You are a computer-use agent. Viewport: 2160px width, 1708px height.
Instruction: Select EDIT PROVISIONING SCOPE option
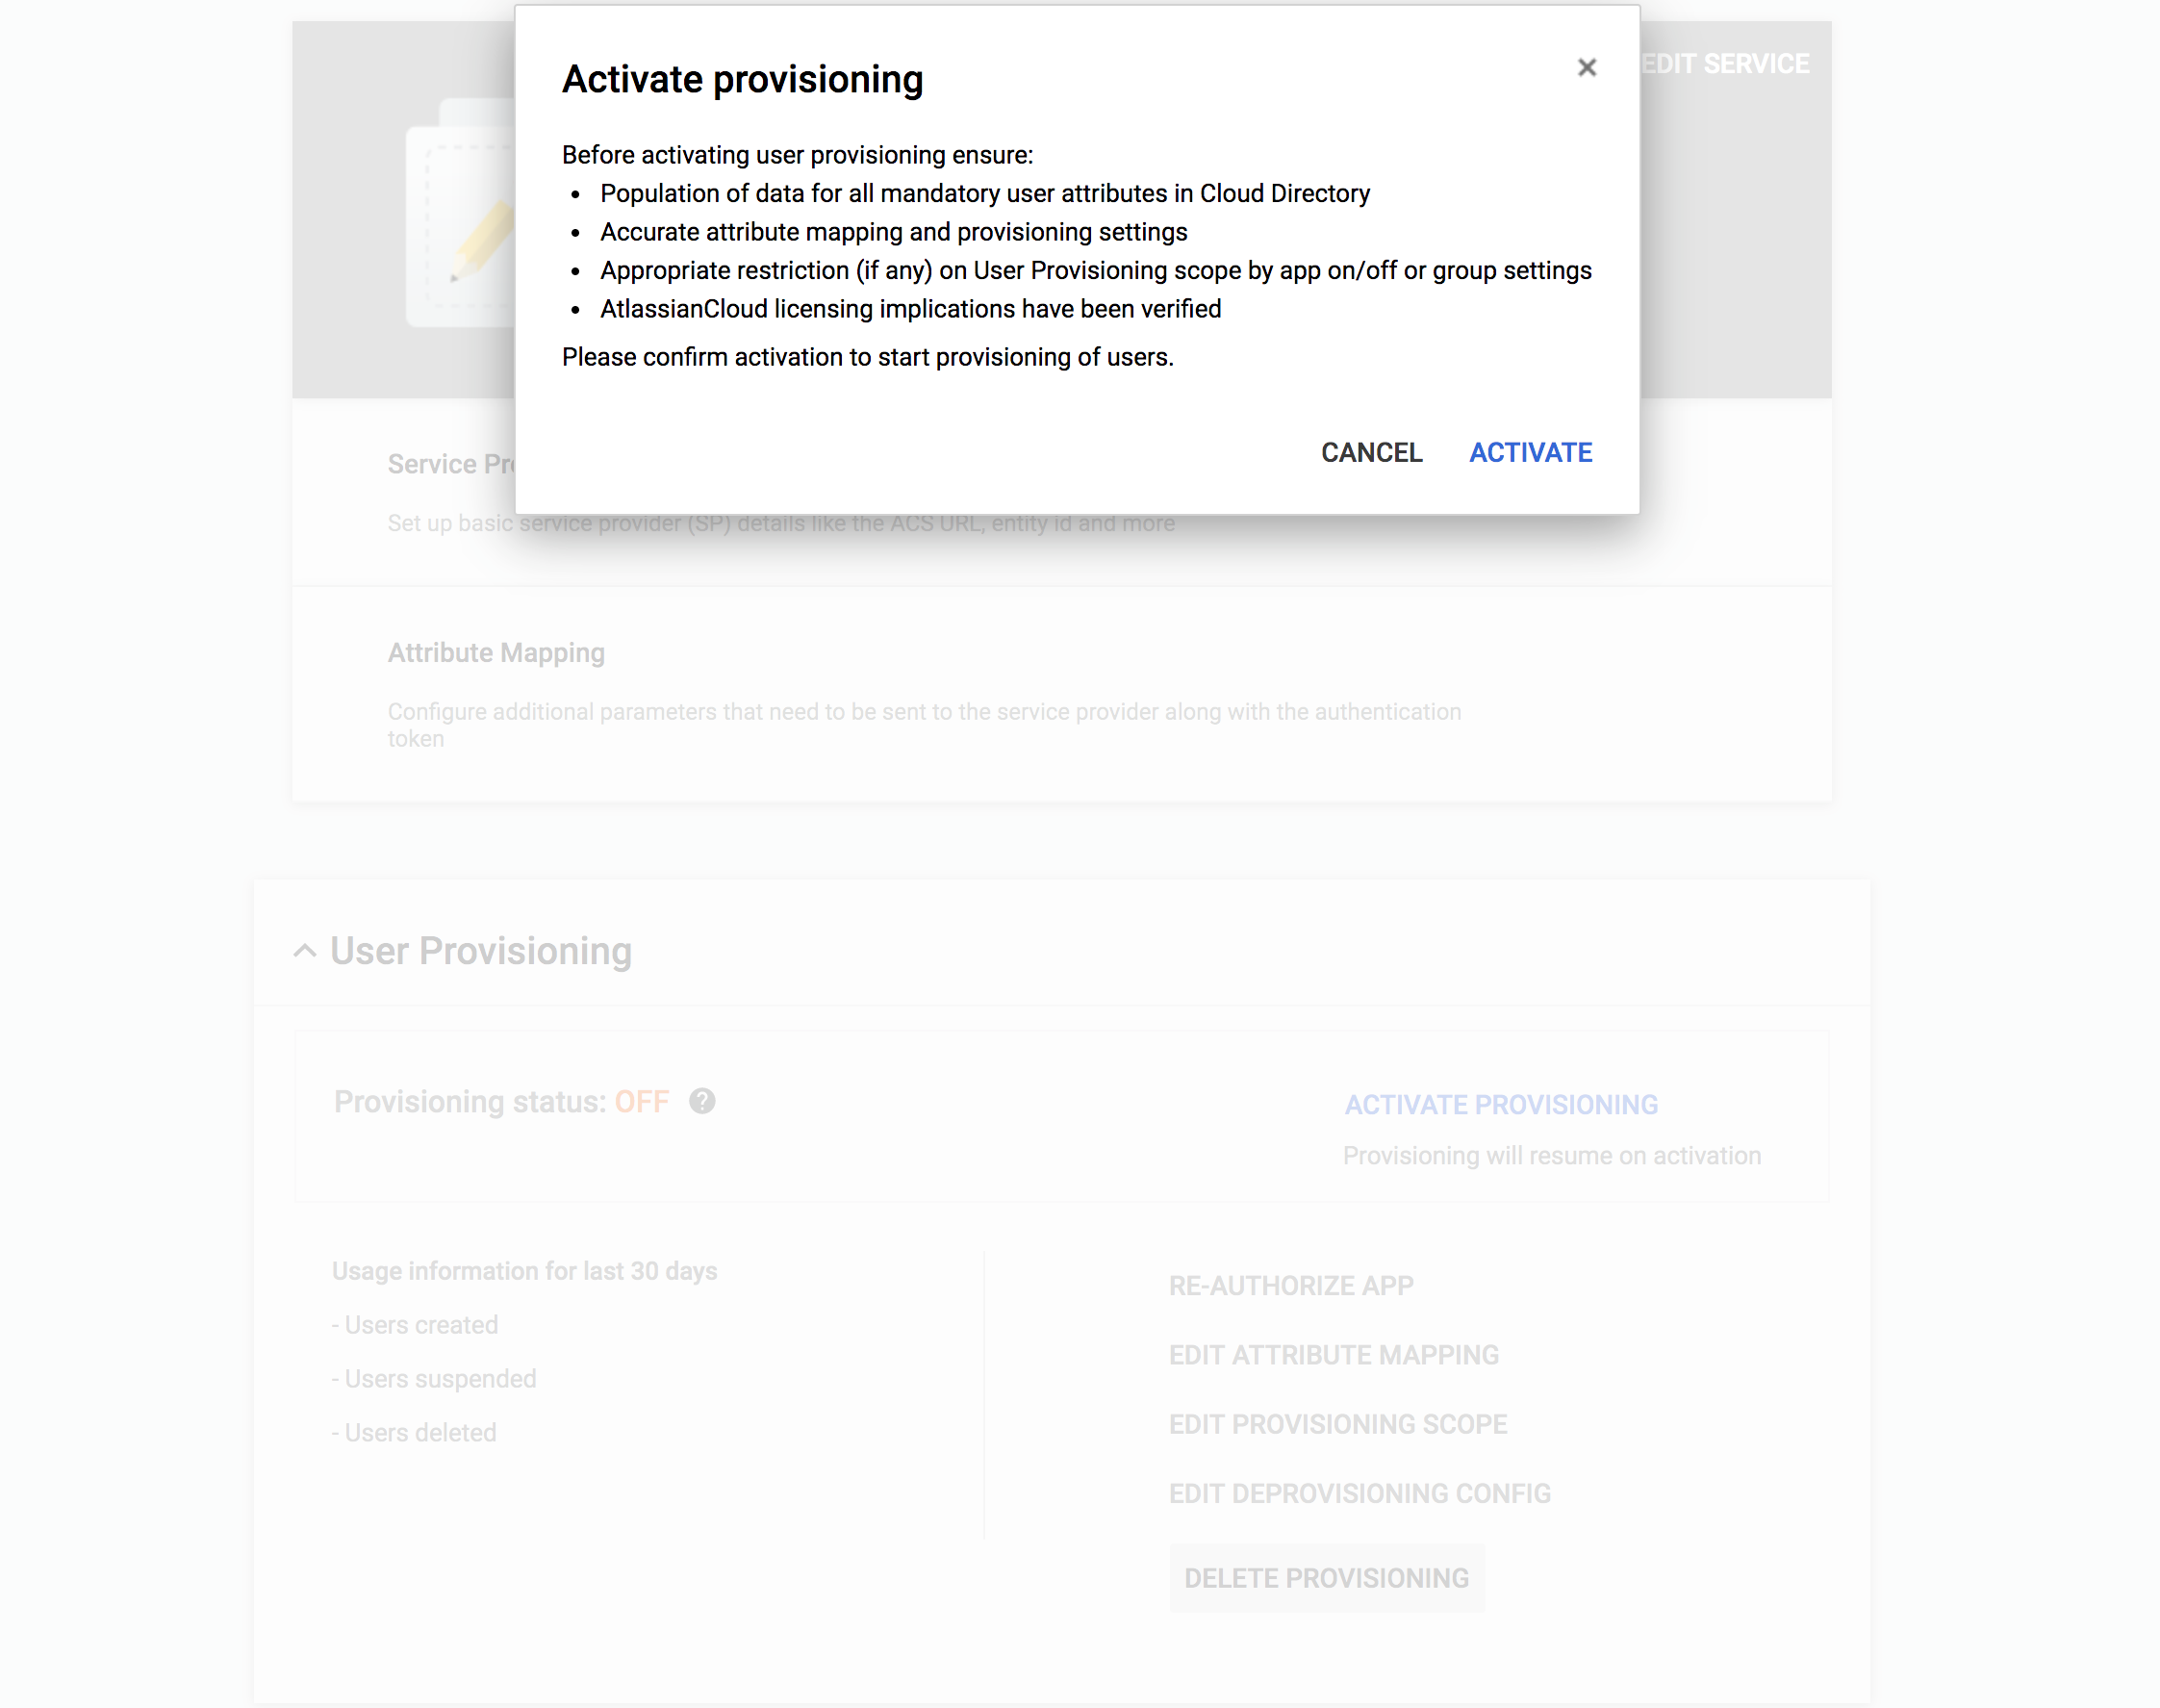[x=1339, y=1422]
